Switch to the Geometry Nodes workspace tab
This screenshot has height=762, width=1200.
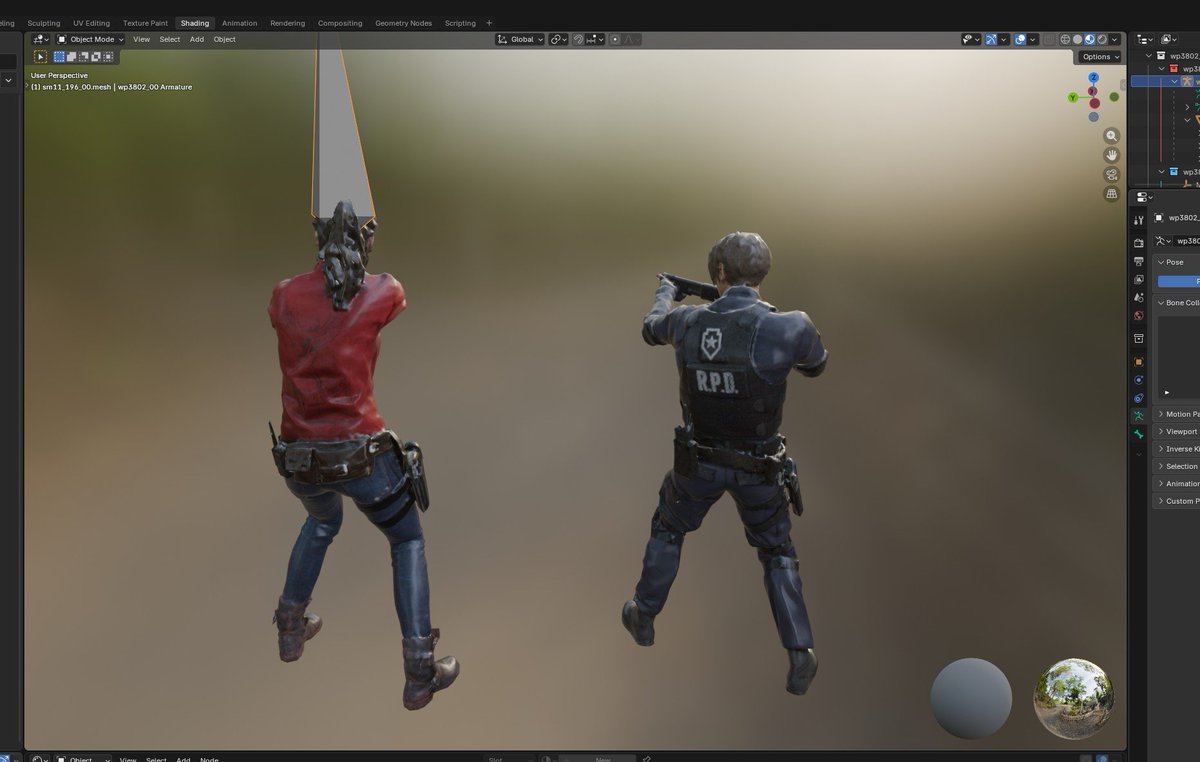pyautogui.click(x=404, y=23)
